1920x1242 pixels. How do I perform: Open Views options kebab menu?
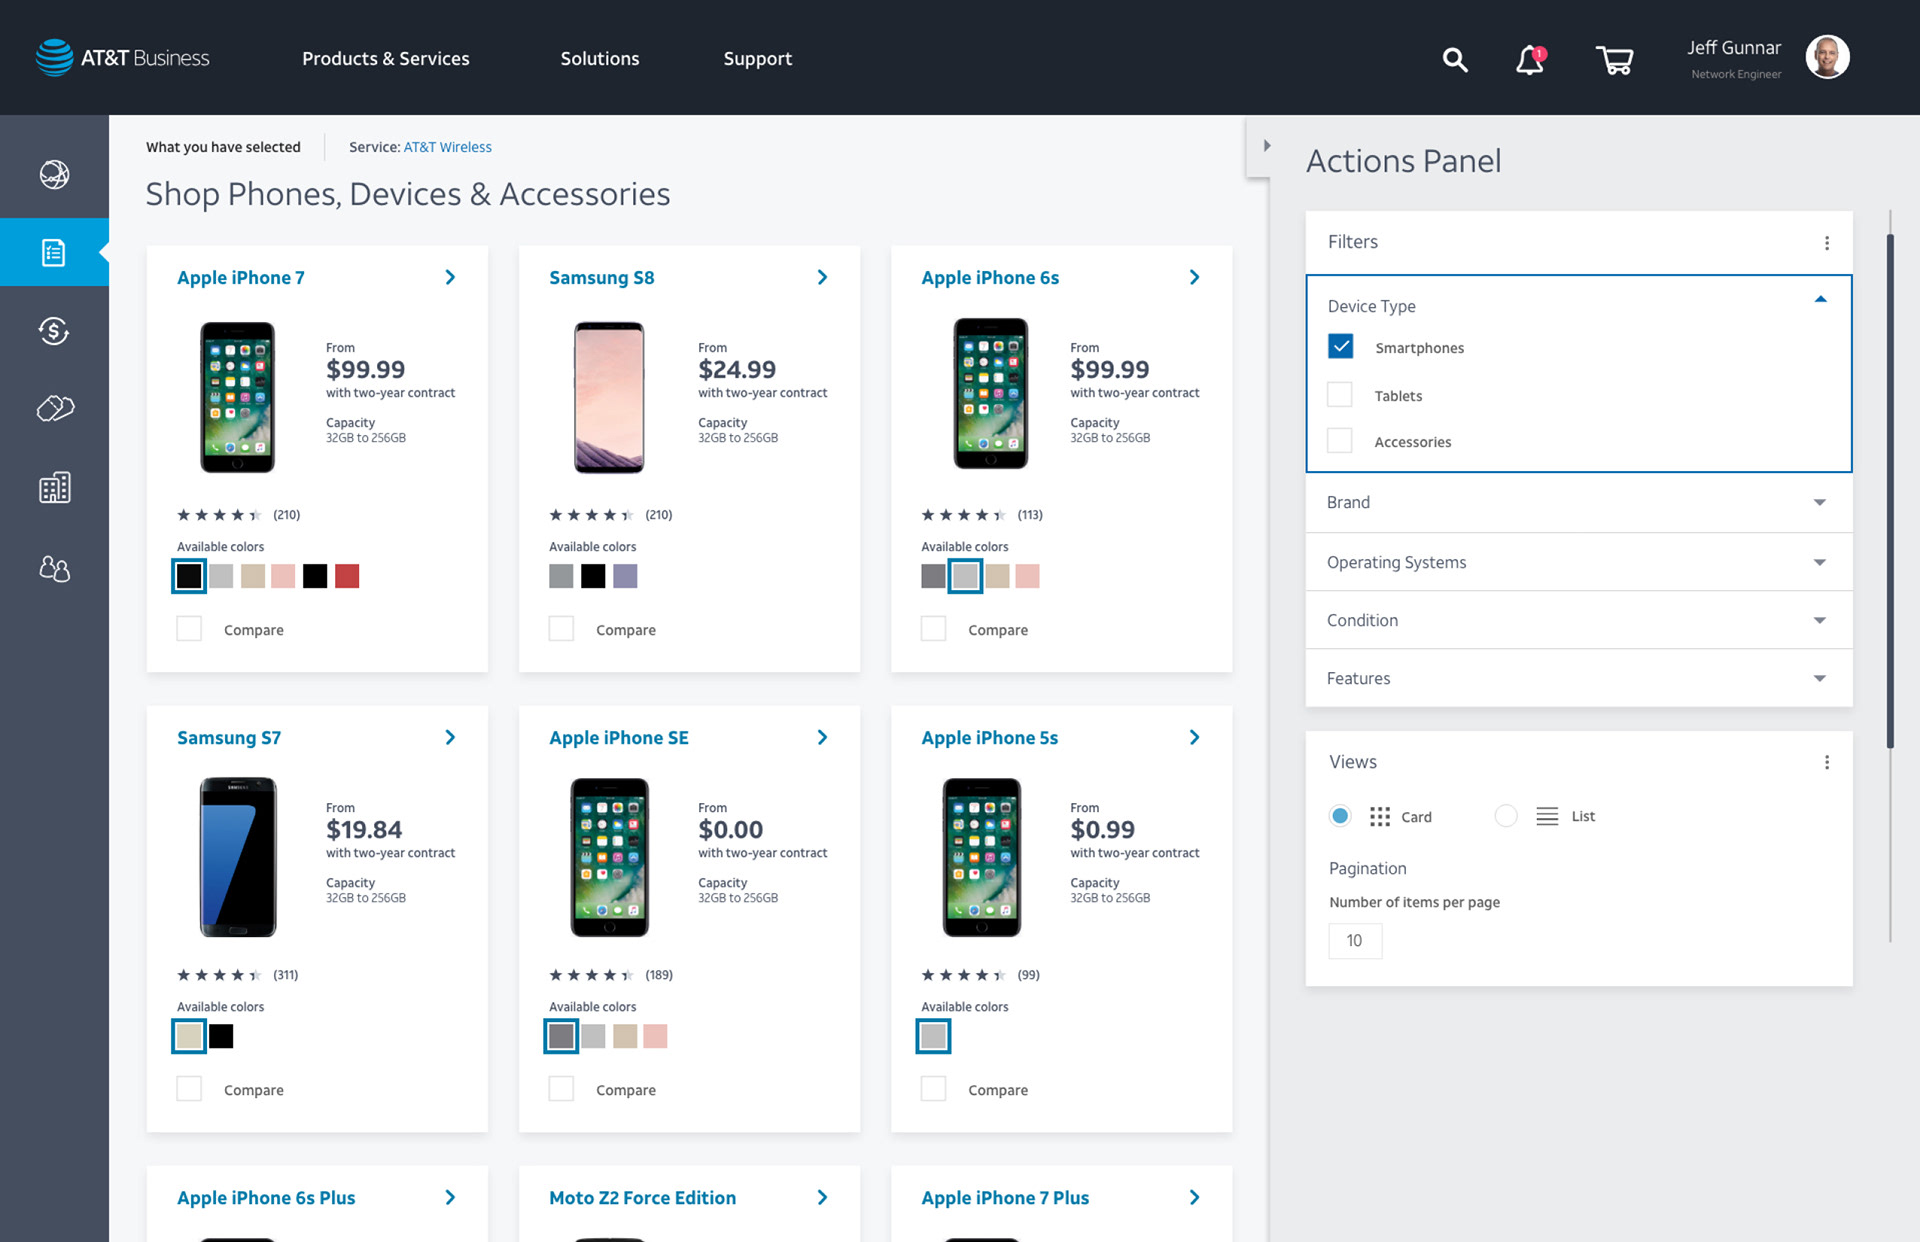tap(1827, 762)
